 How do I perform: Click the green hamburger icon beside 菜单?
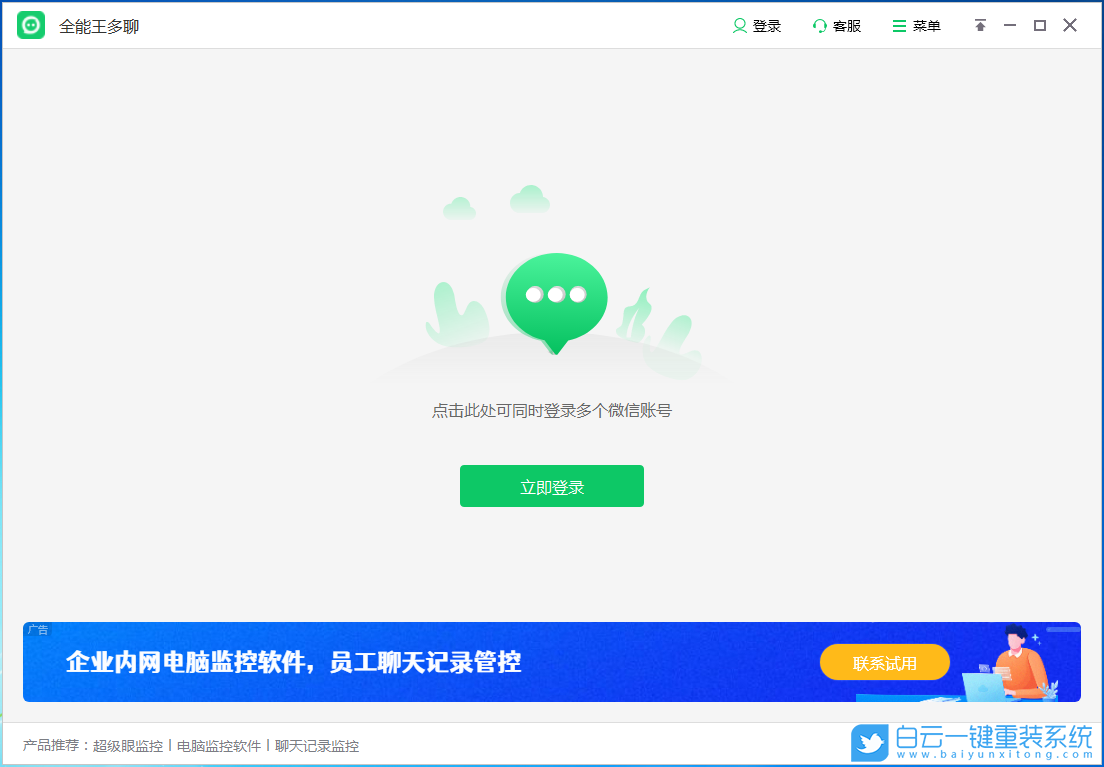pyautogui.click(x=897, y=25)
